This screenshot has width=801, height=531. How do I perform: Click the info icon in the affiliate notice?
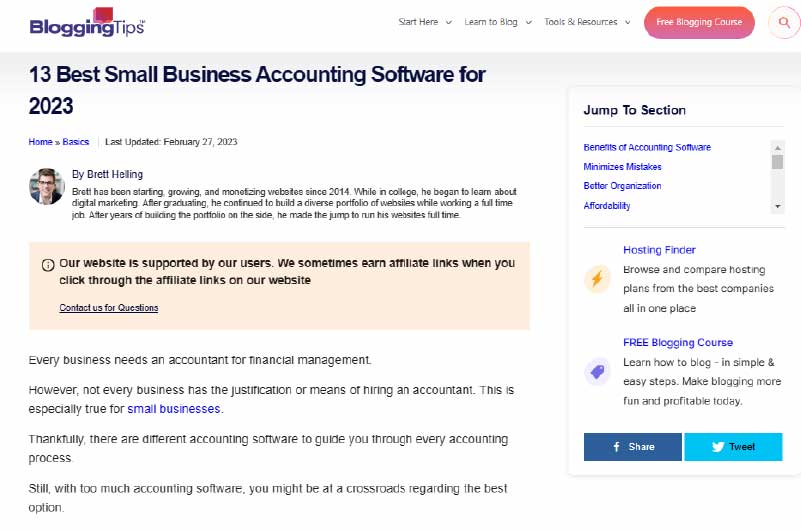click(x=48, y=265)
